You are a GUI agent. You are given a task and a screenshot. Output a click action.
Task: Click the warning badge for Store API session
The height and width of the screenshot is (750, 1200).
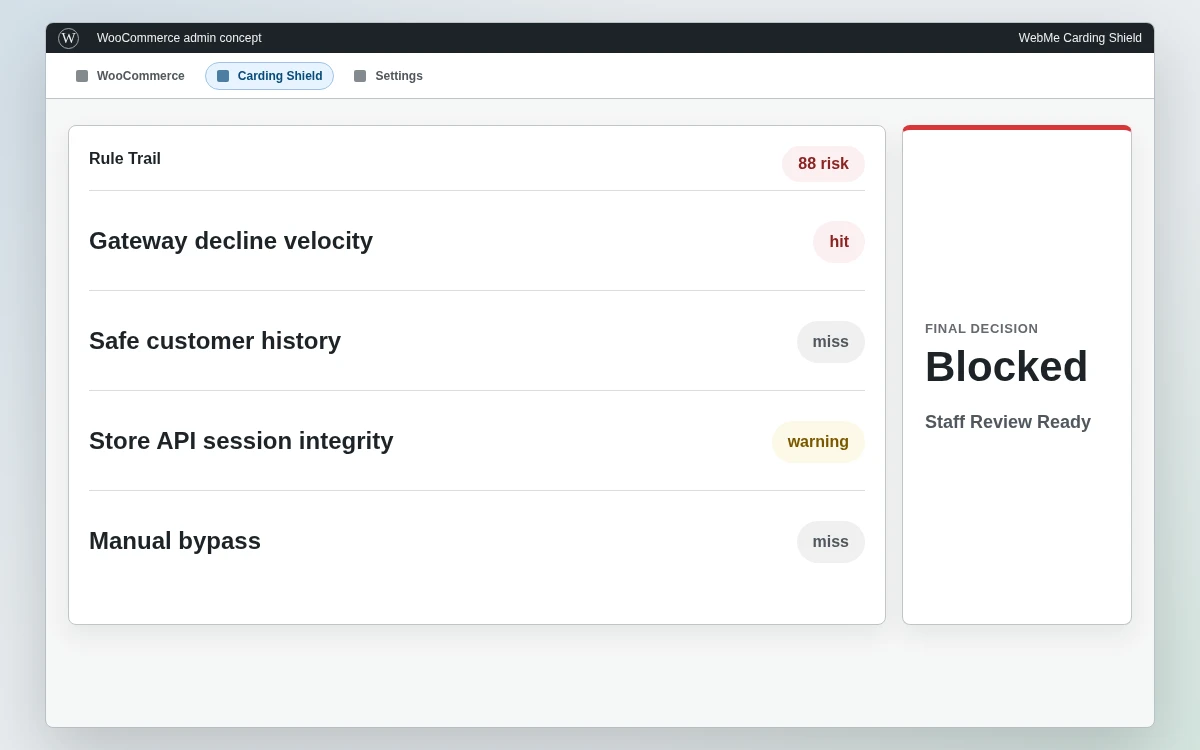click(x=818, y=442)
